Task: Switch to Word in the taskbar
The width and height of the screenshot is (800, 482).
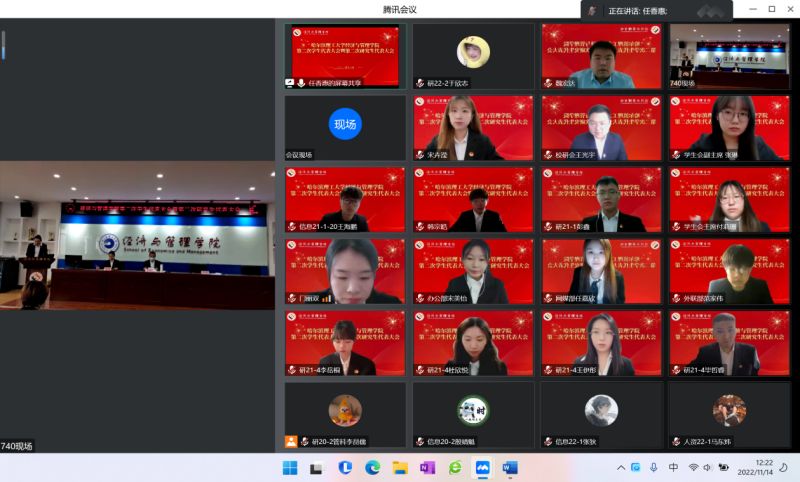Action: coord(509,468)
